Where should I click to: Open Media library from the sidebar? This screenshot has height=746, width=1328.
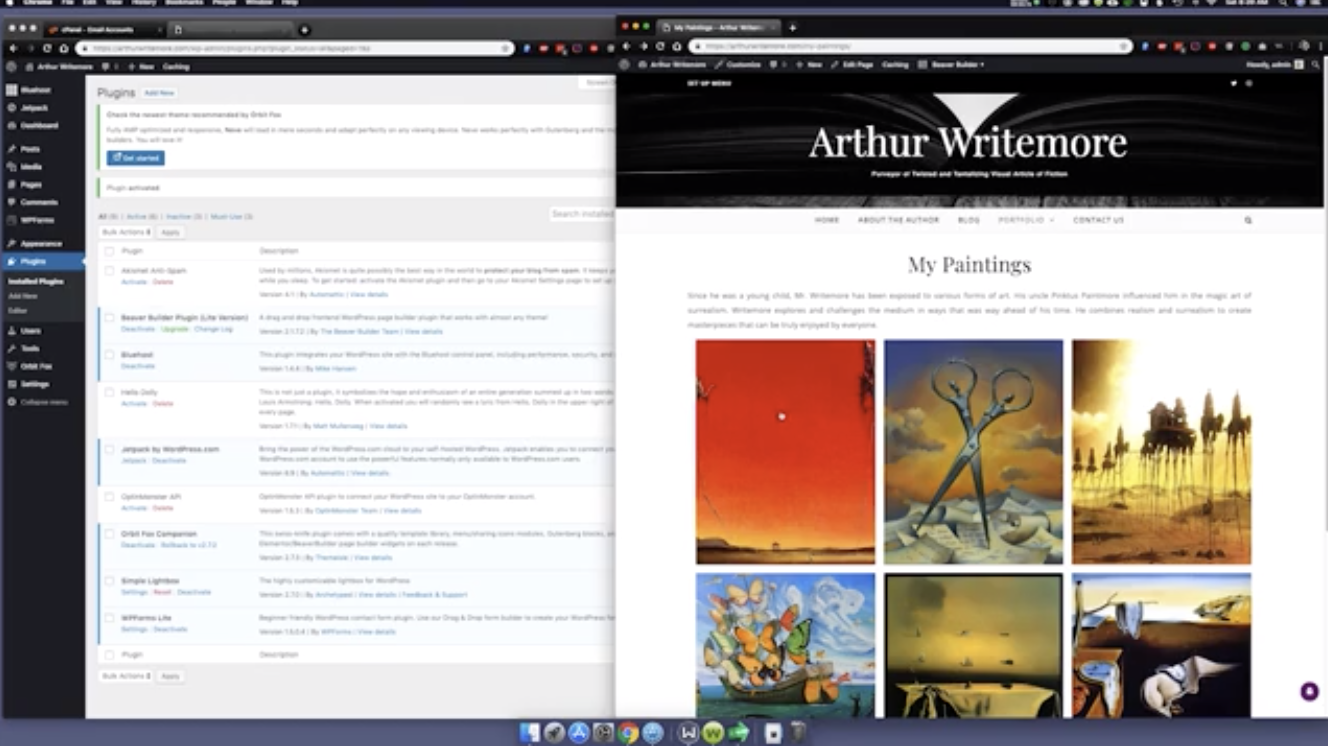coord(31,167)
